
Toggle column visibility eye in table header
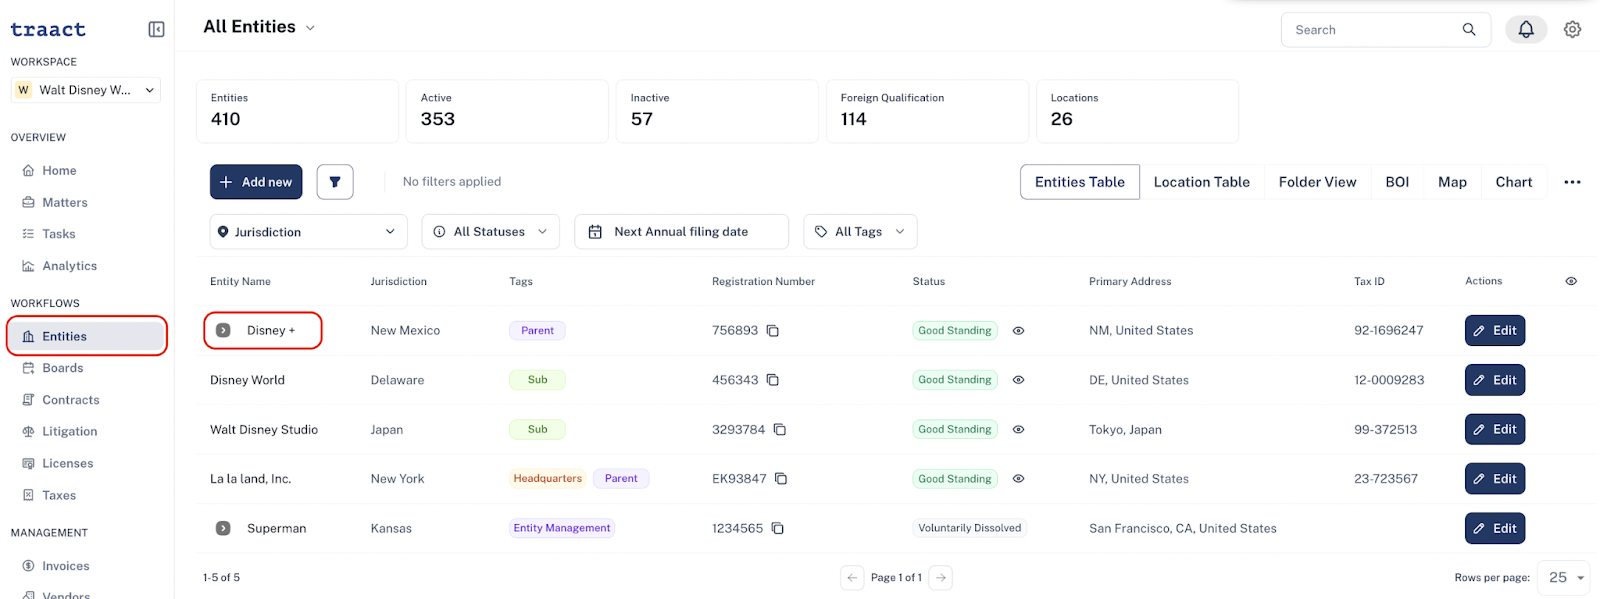click(1571, 282)
